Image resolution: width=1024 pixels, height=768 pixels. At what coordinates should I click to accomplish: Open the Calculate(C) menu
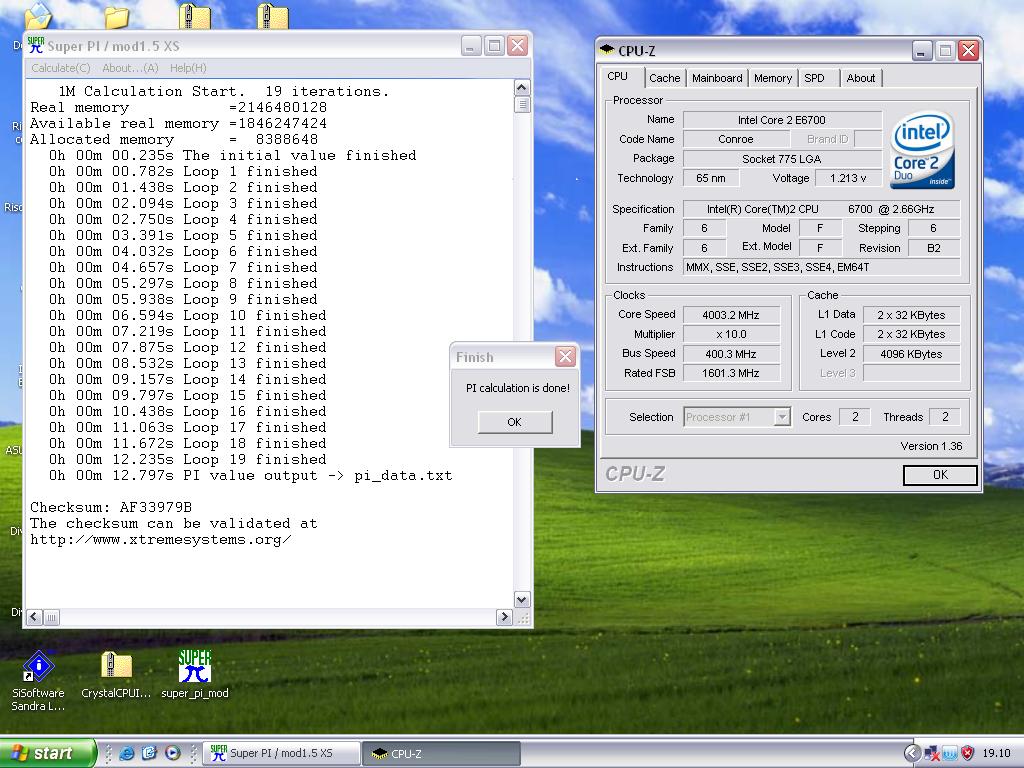click(x=61, y=68)
